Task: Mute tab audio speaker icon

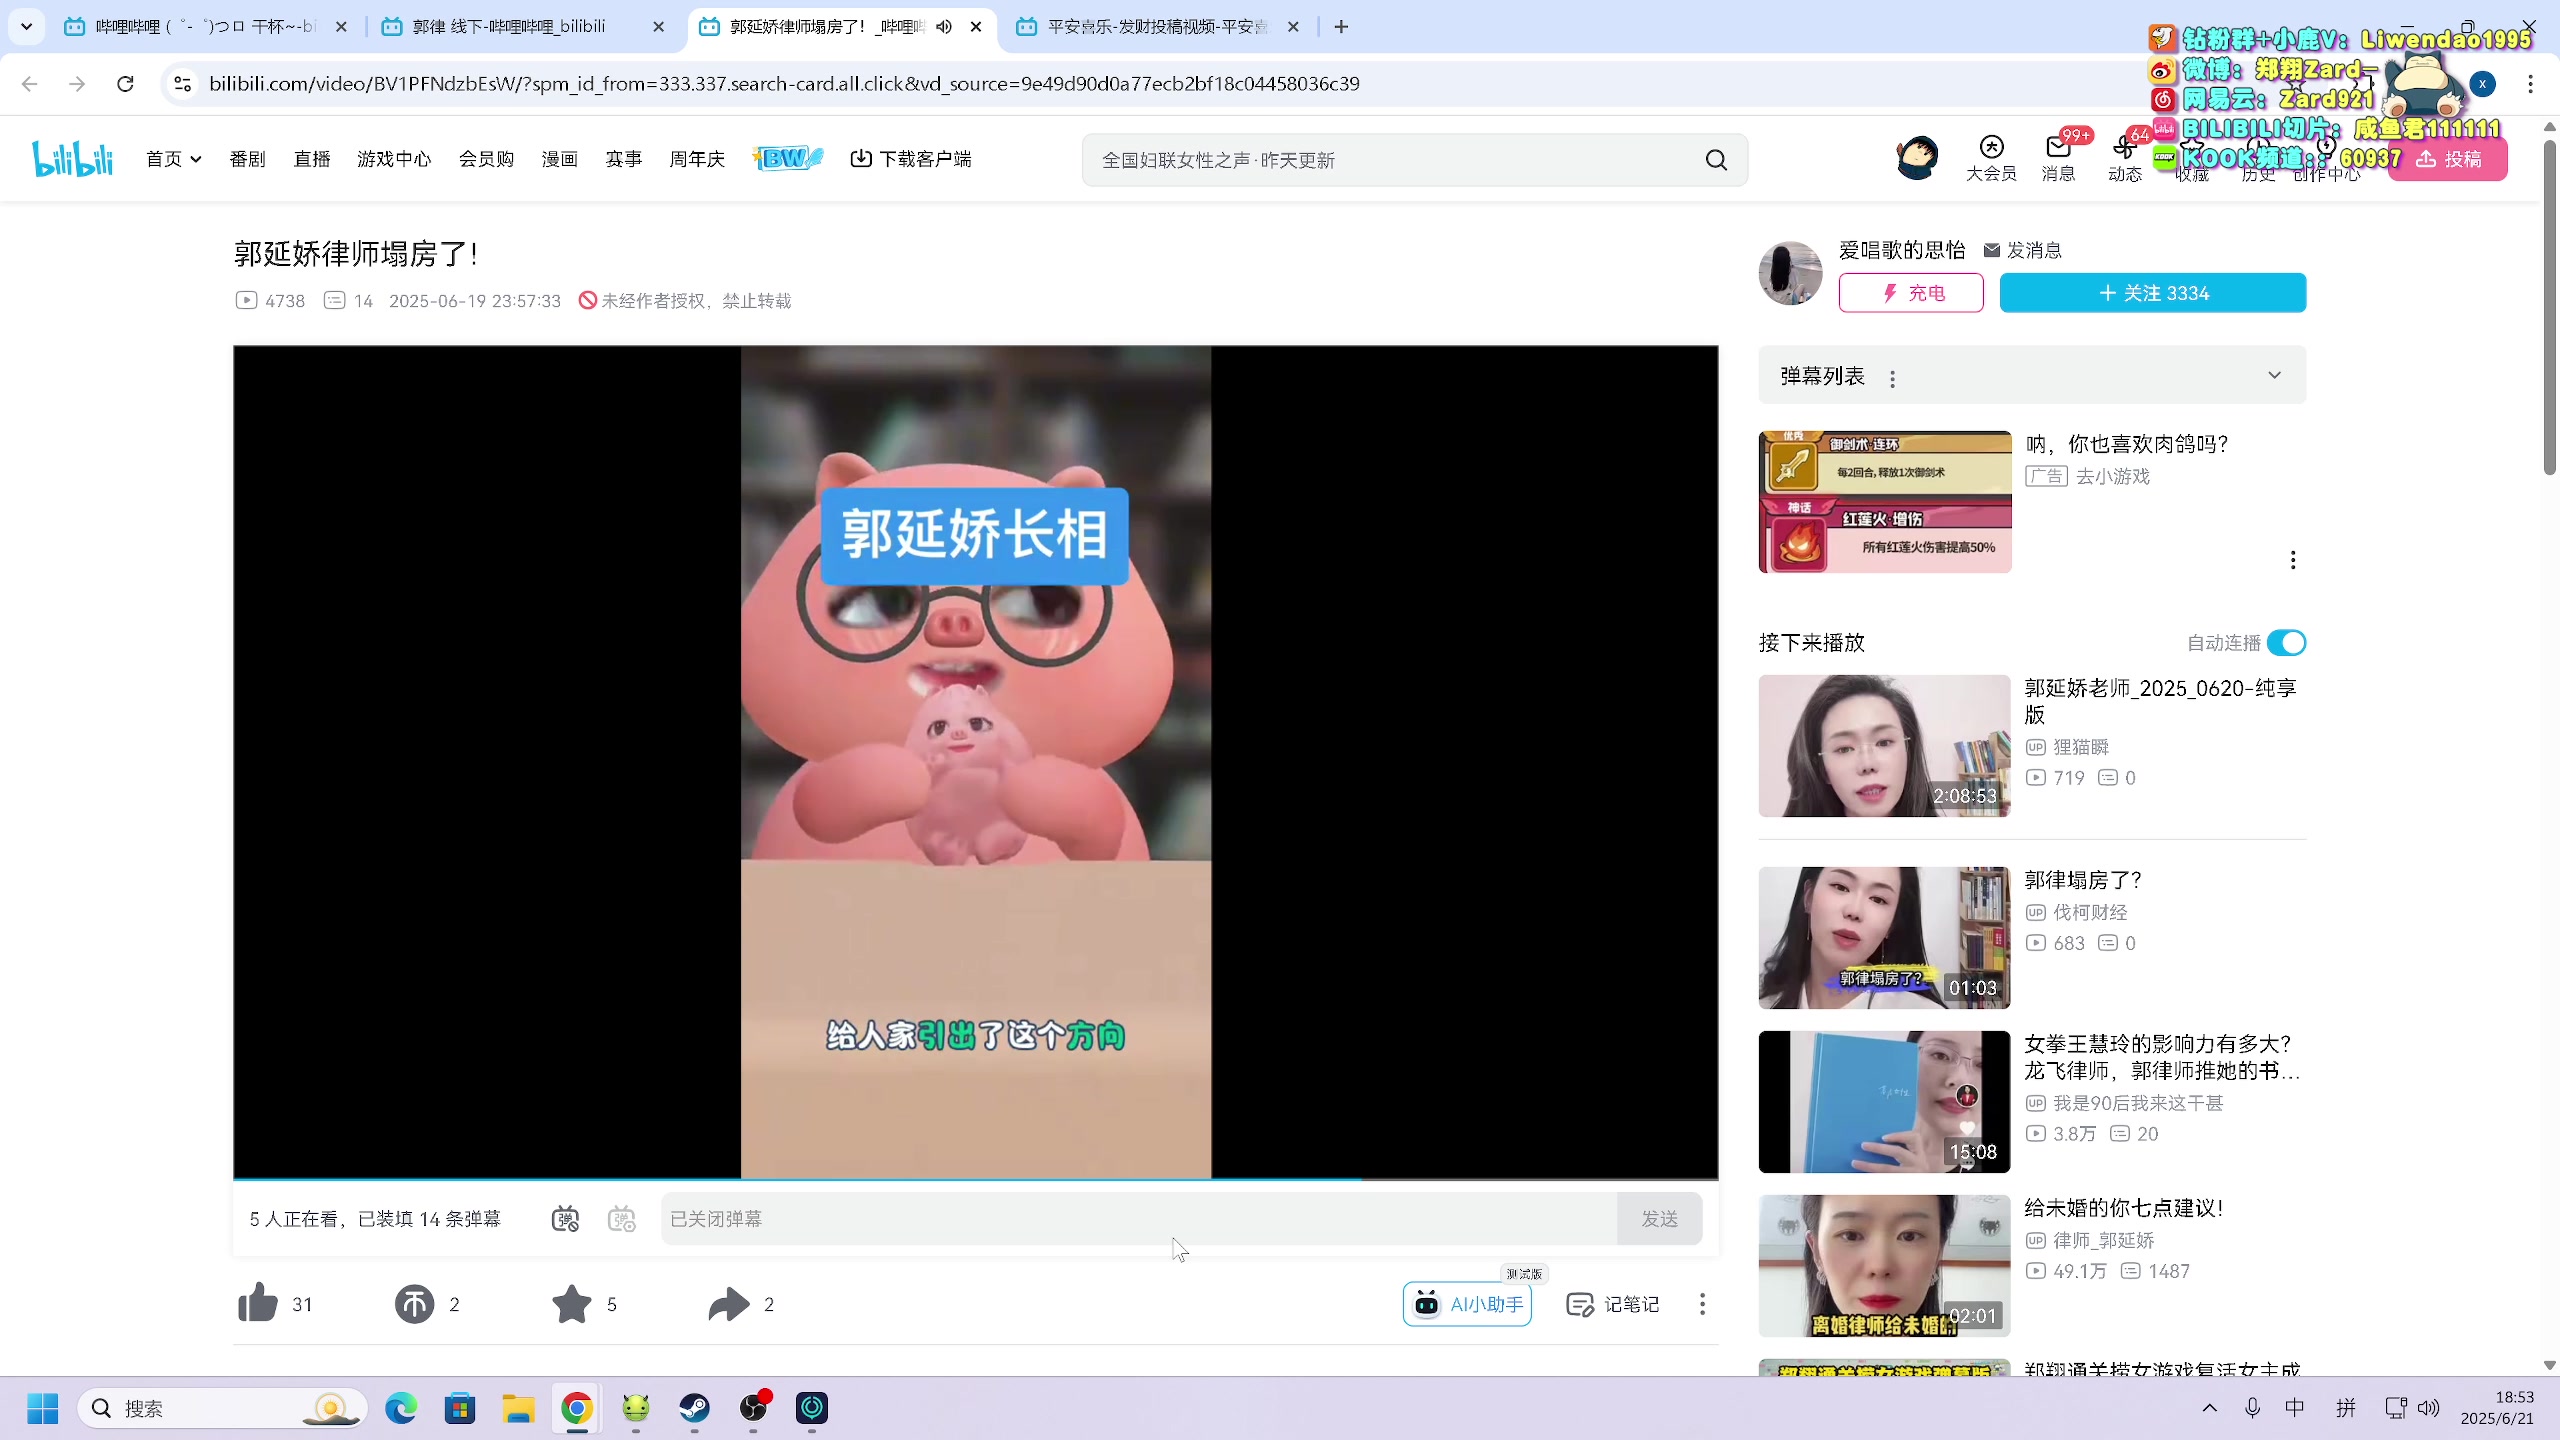Action: click(x=944, y=27)
